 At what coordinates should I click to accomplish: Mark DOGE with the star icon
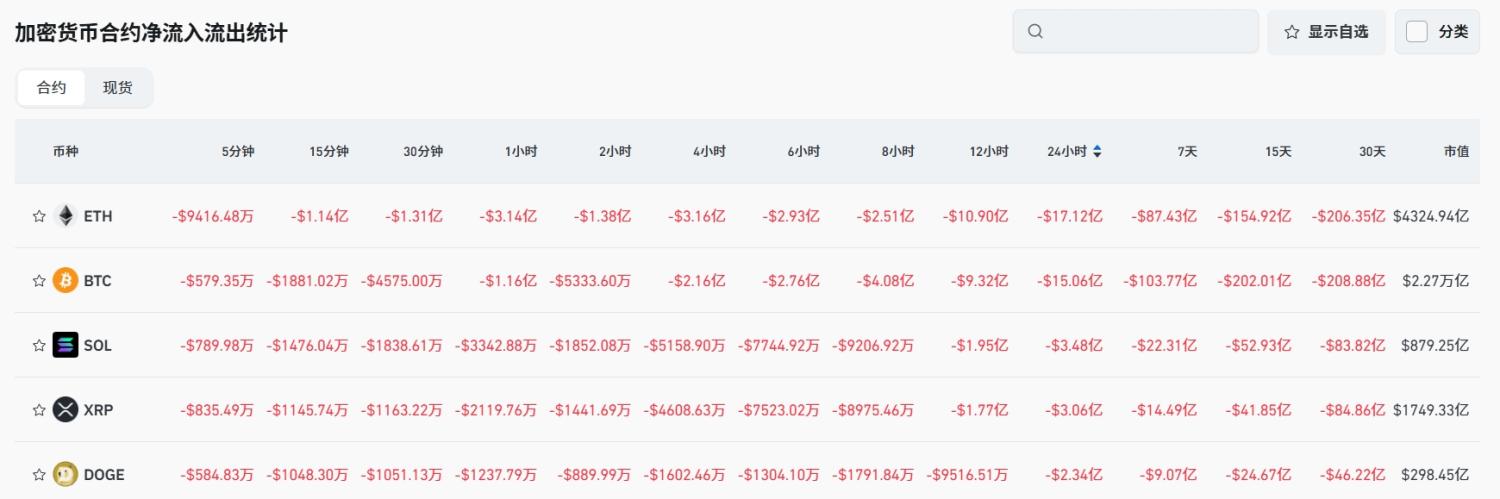(39, 474)
